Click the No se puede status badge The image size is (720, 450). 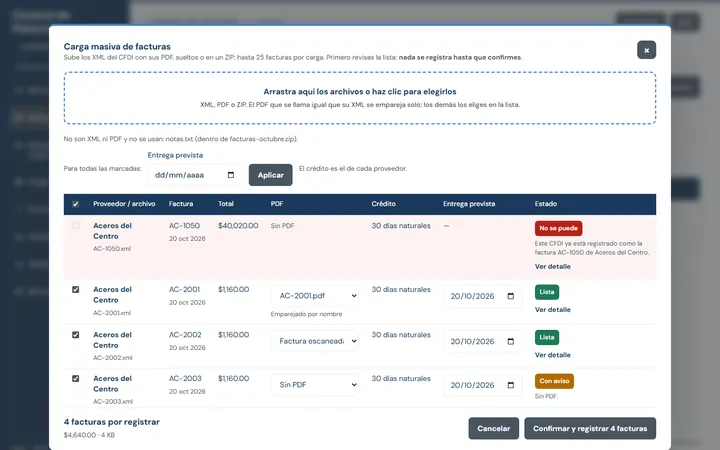(558, 228)
